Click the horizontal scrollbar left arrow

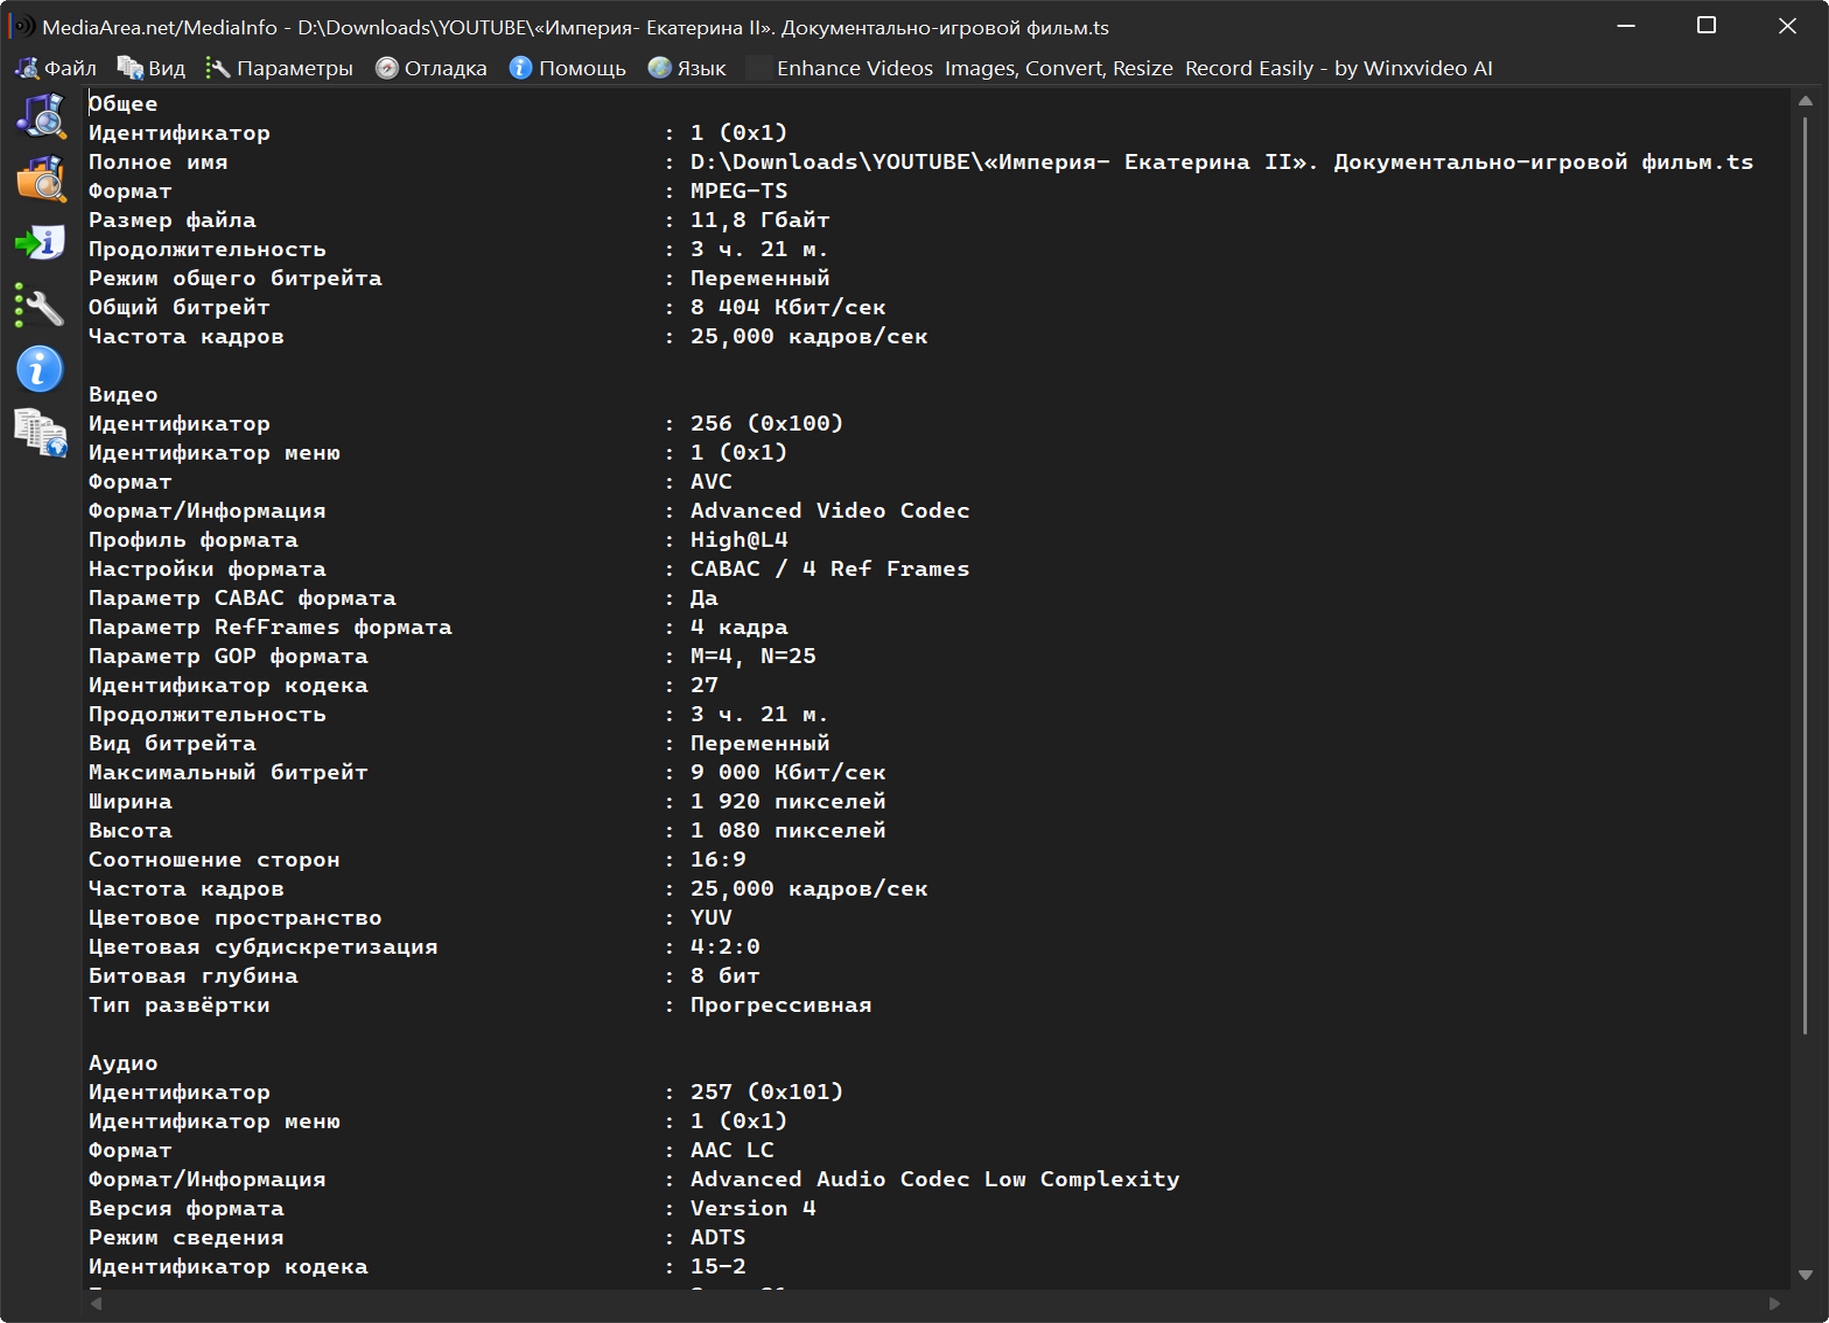click(x=96, y=1304)
